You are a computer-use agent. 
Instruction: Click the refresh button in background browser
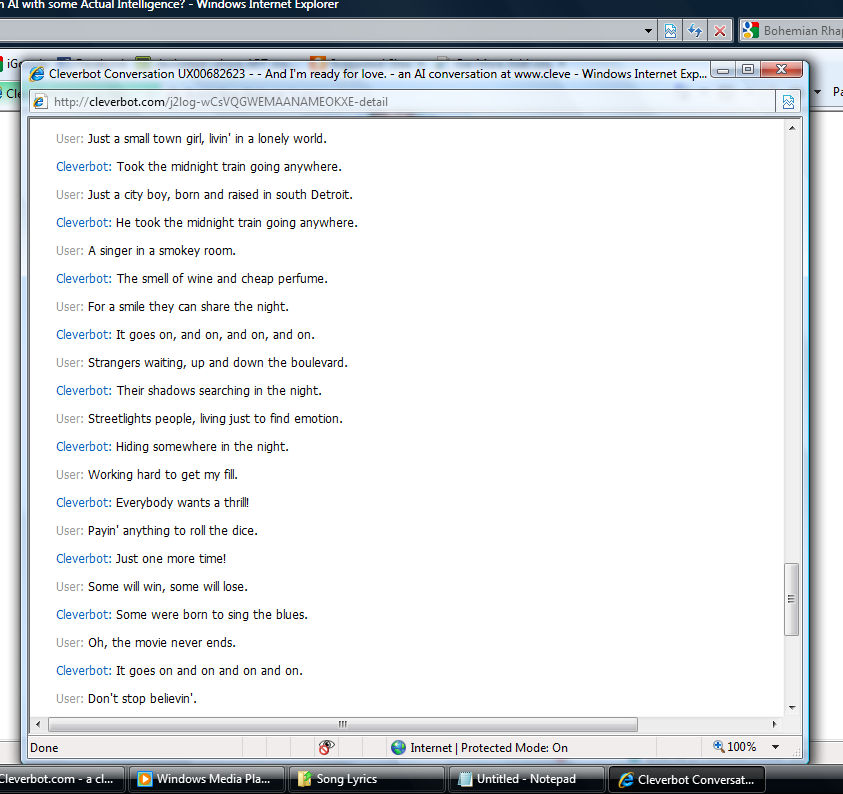pyautogui.click(x=695, y=31)
